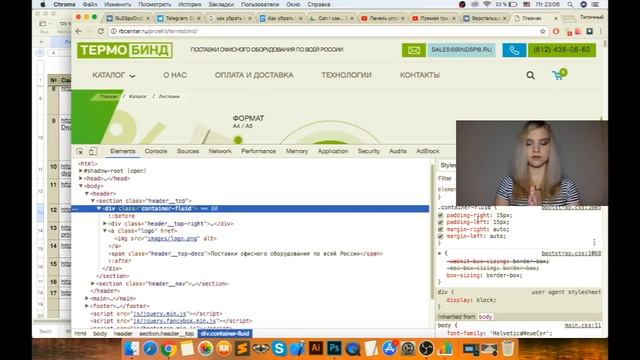640x360 pixels.
Task: Open Photos app in the dock
Action: click(205, 349)
